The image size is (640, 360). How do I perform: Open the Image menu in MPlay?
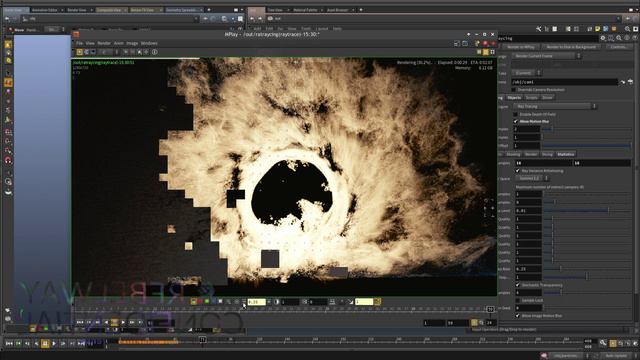click(x=132, y=43)
